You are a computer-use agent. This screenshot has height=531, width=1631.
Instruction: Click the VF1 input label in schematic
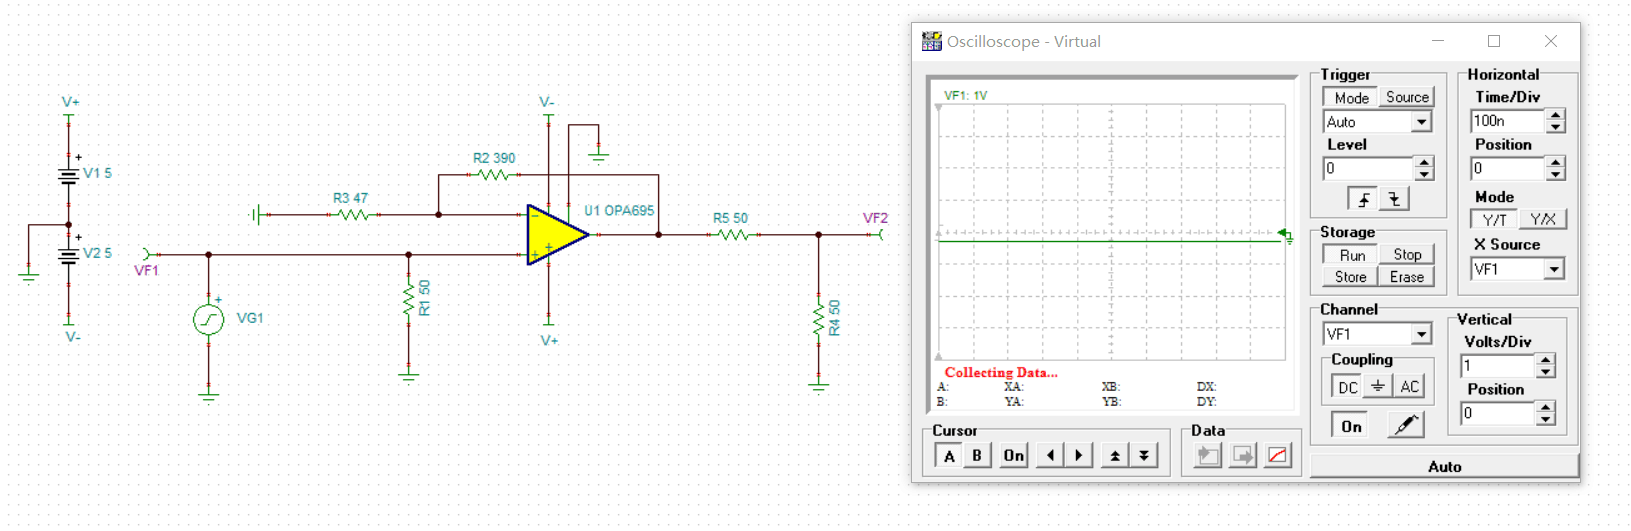pyautogui.click(x=146, y=270)
